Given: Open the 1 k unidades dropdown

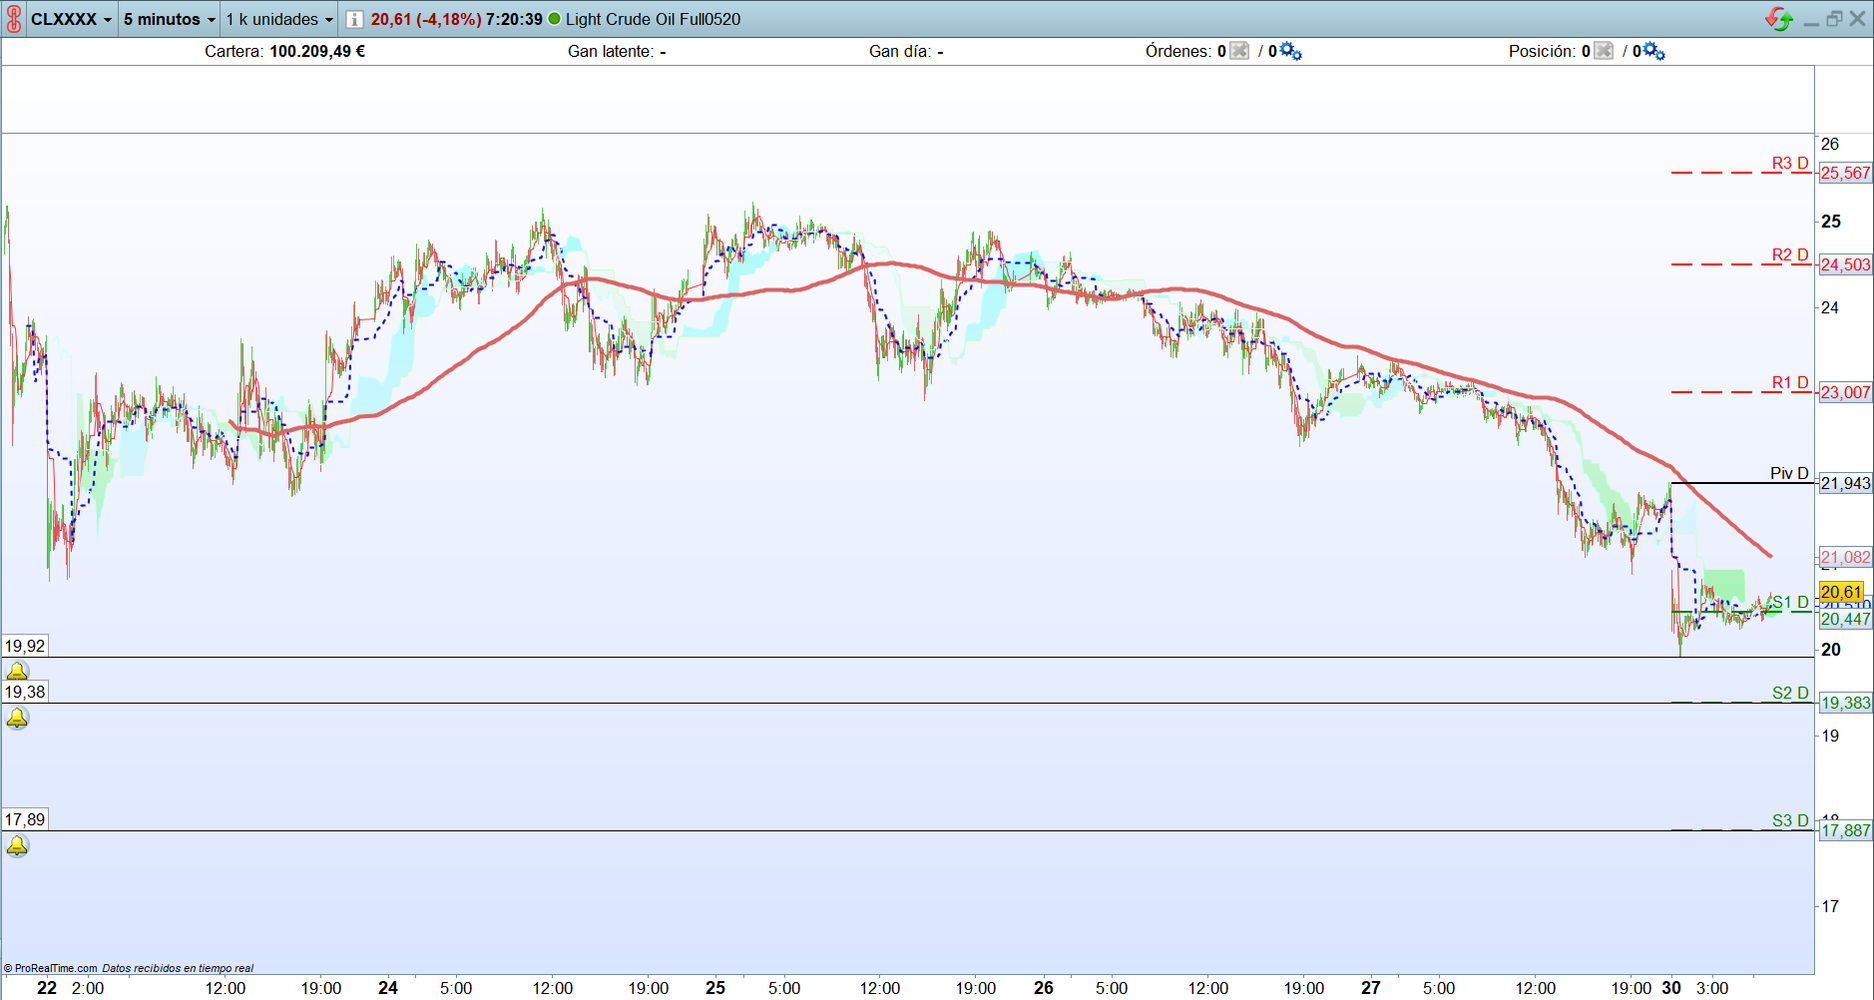Looking at the screenshot, I should pos(279,19).
